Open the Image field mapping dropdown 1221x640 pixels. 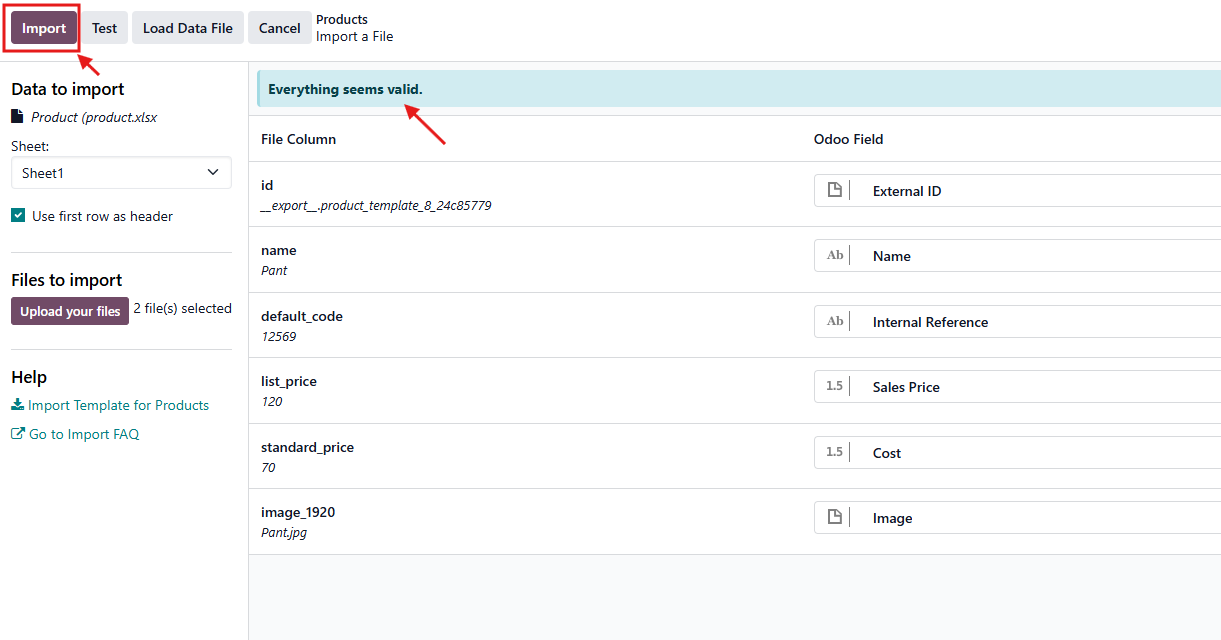coord(1030,518)
